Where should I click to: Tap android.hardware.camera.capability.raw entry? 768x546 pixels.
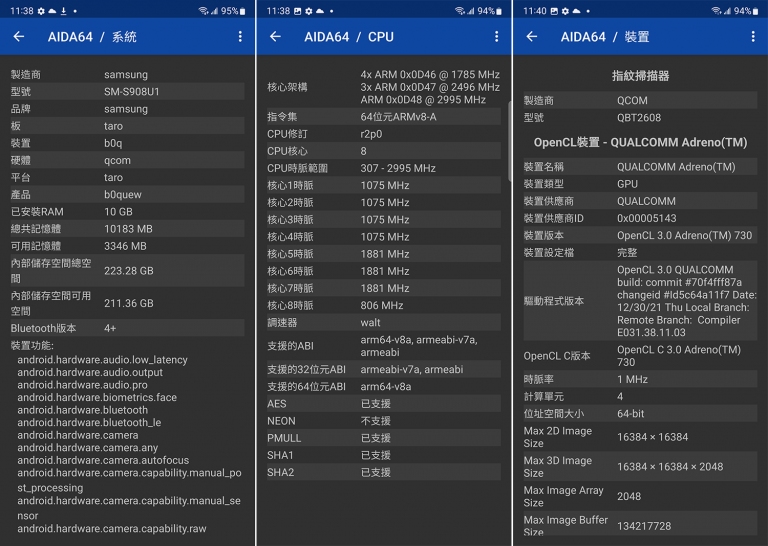pyautogui.click(x=112, y=528)
